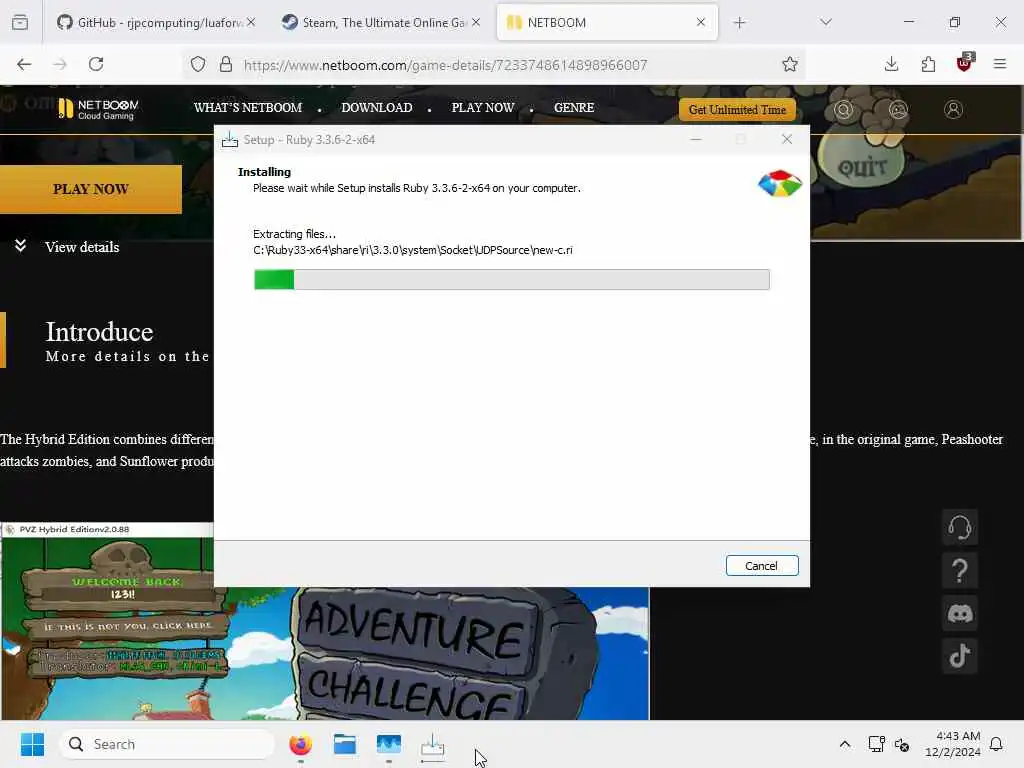Viewport: 1024px width, 768px height.
Task: Open the blue monitor app on the taskbar
Action: tap(389, 744)
